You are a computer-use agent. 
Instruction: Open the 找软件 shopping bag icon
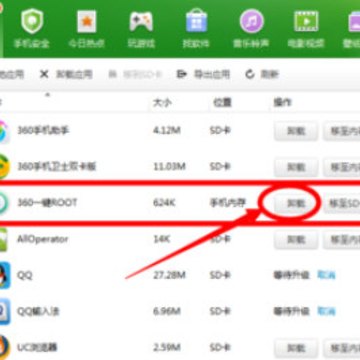[196, 21]
